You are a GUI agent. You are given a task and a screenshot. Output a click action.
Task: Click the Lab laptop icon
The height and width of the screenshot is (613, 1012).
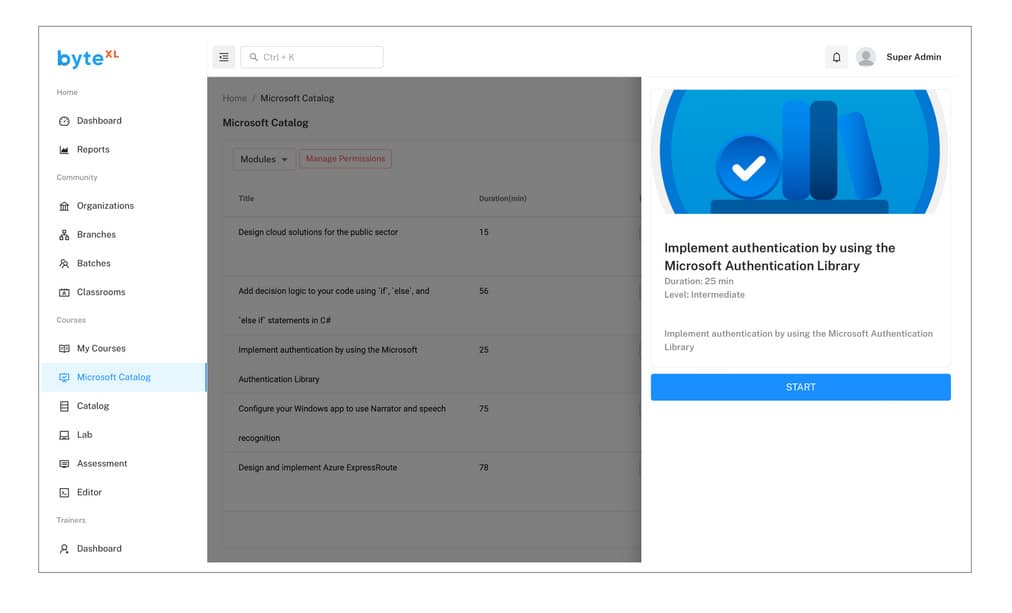click(x=64, y=435)
